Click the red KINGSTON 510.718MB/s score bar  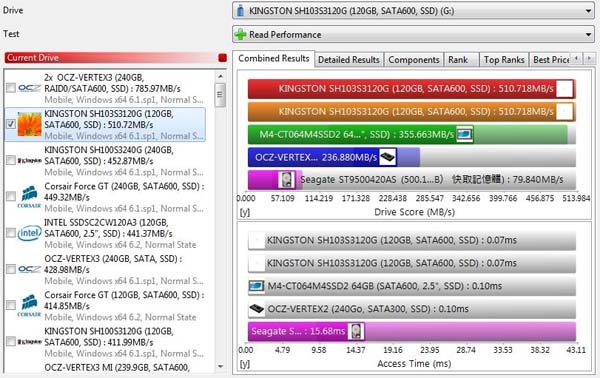coord(412,89)
